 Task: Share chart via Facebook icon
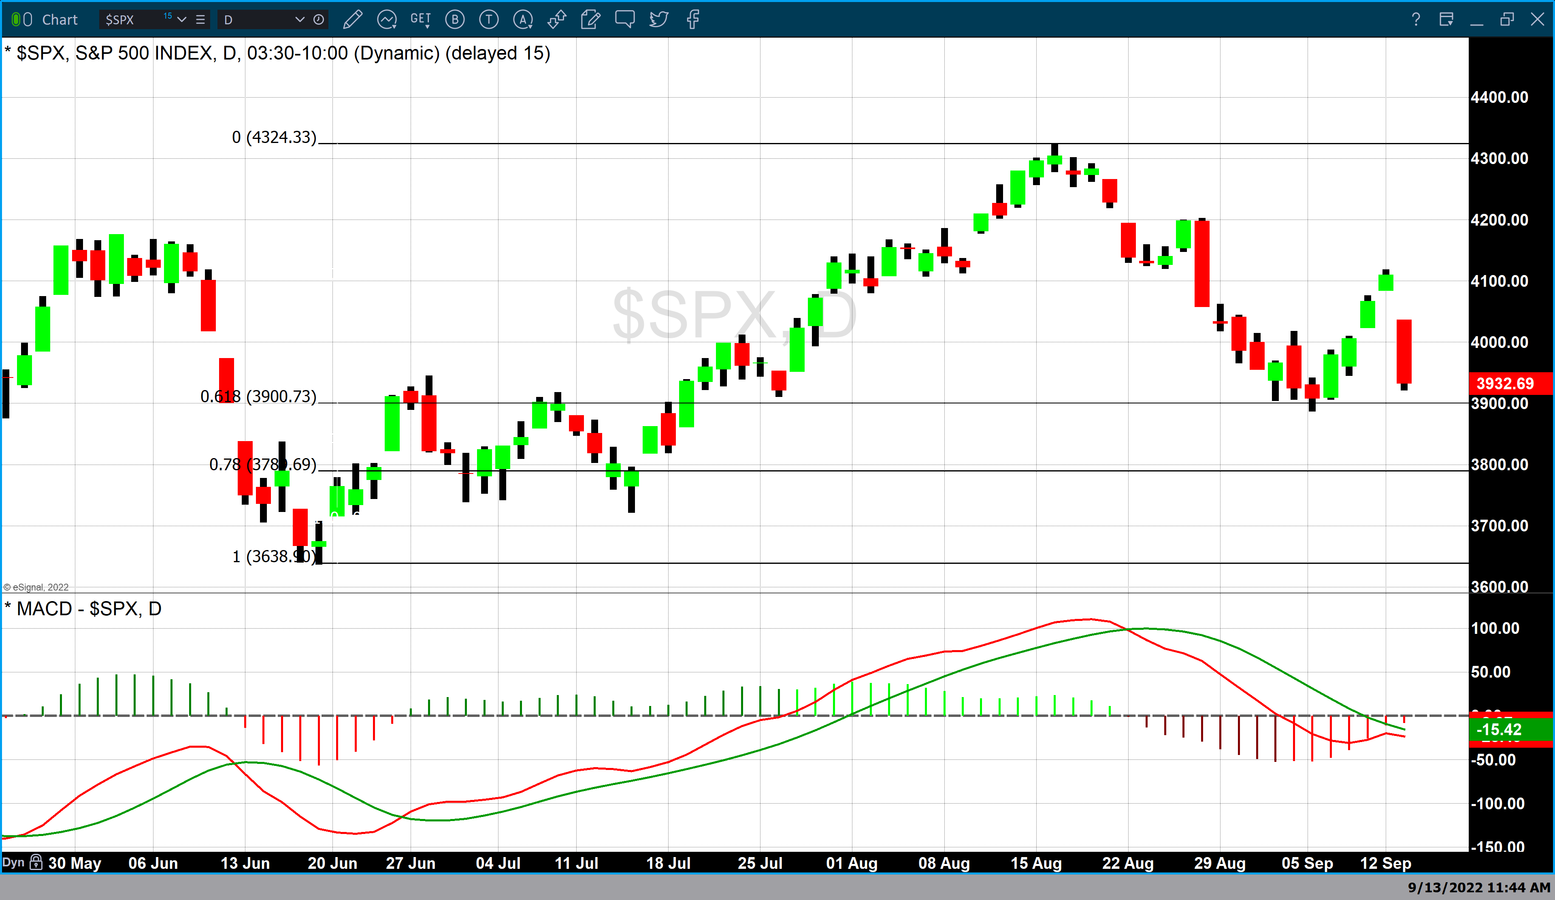tap(693, 19)
